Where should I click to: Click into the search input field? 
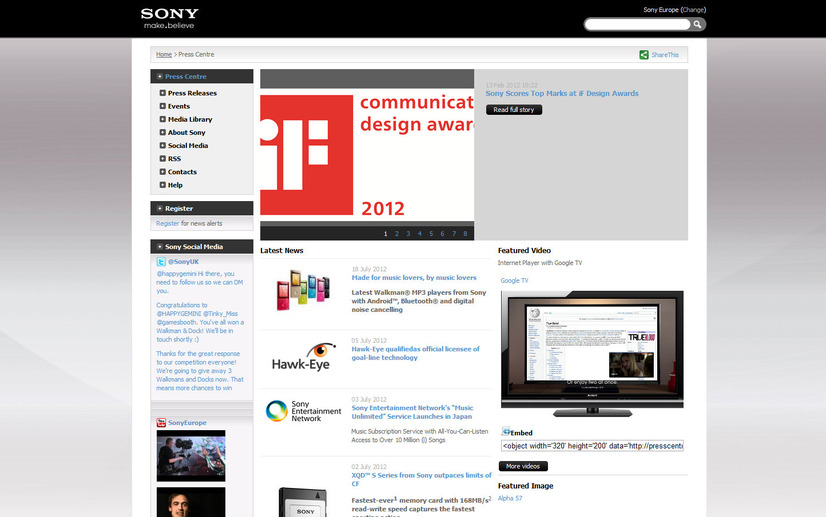tap(637, 24)
